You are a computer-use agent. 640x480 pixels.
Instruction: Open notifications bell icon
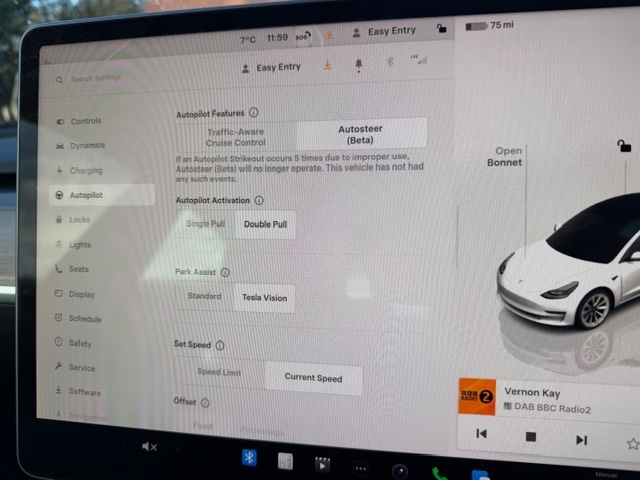(x=358, y=64)
